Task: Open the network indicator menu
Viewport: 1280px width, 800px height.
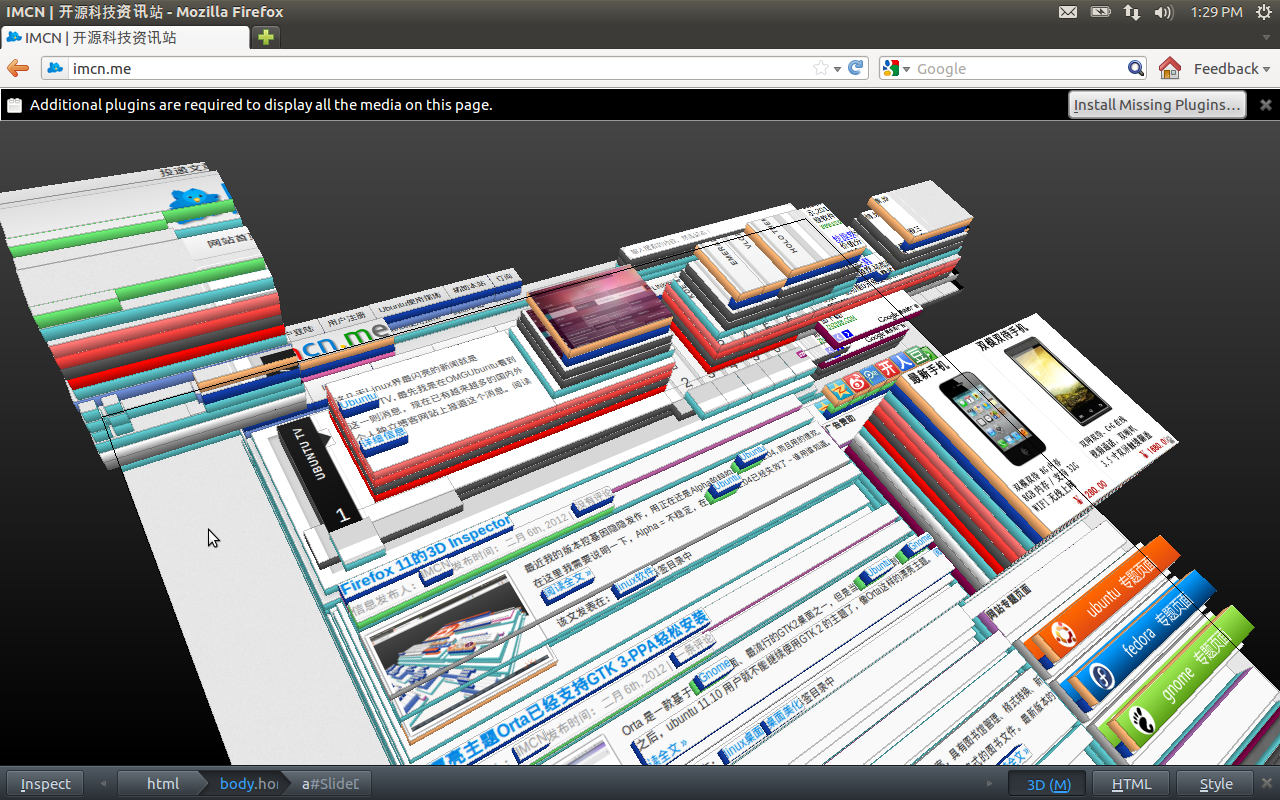Action: pos(1132,12)
